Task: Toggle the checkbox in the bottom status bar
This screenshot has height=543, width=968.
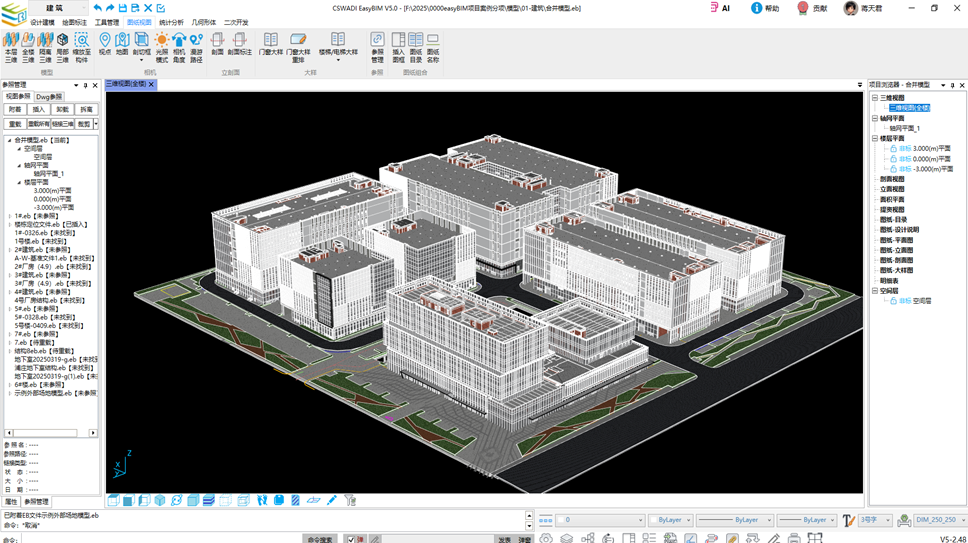Action: tap(349, 539)
